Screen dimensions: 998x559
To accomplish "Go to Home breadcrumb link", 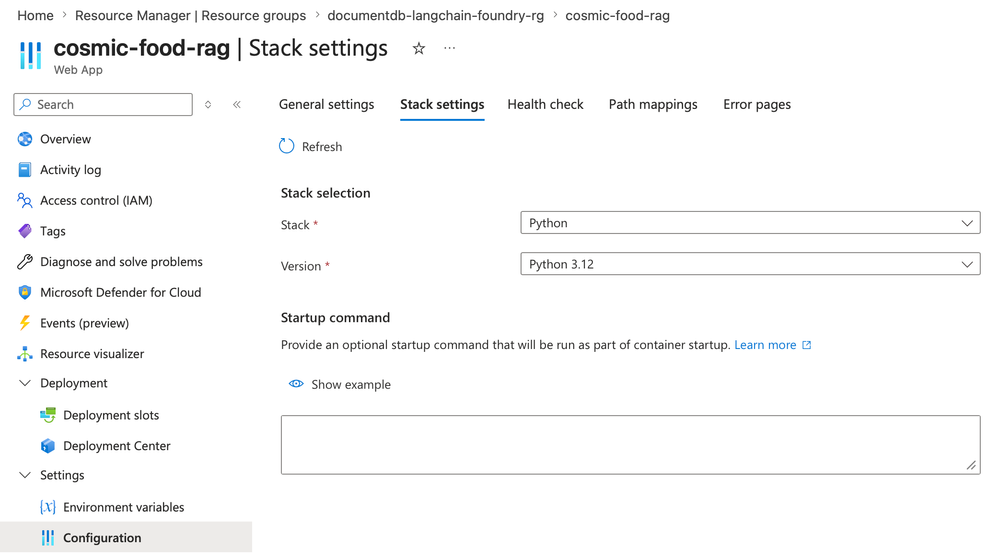I will tap(35, 15).
